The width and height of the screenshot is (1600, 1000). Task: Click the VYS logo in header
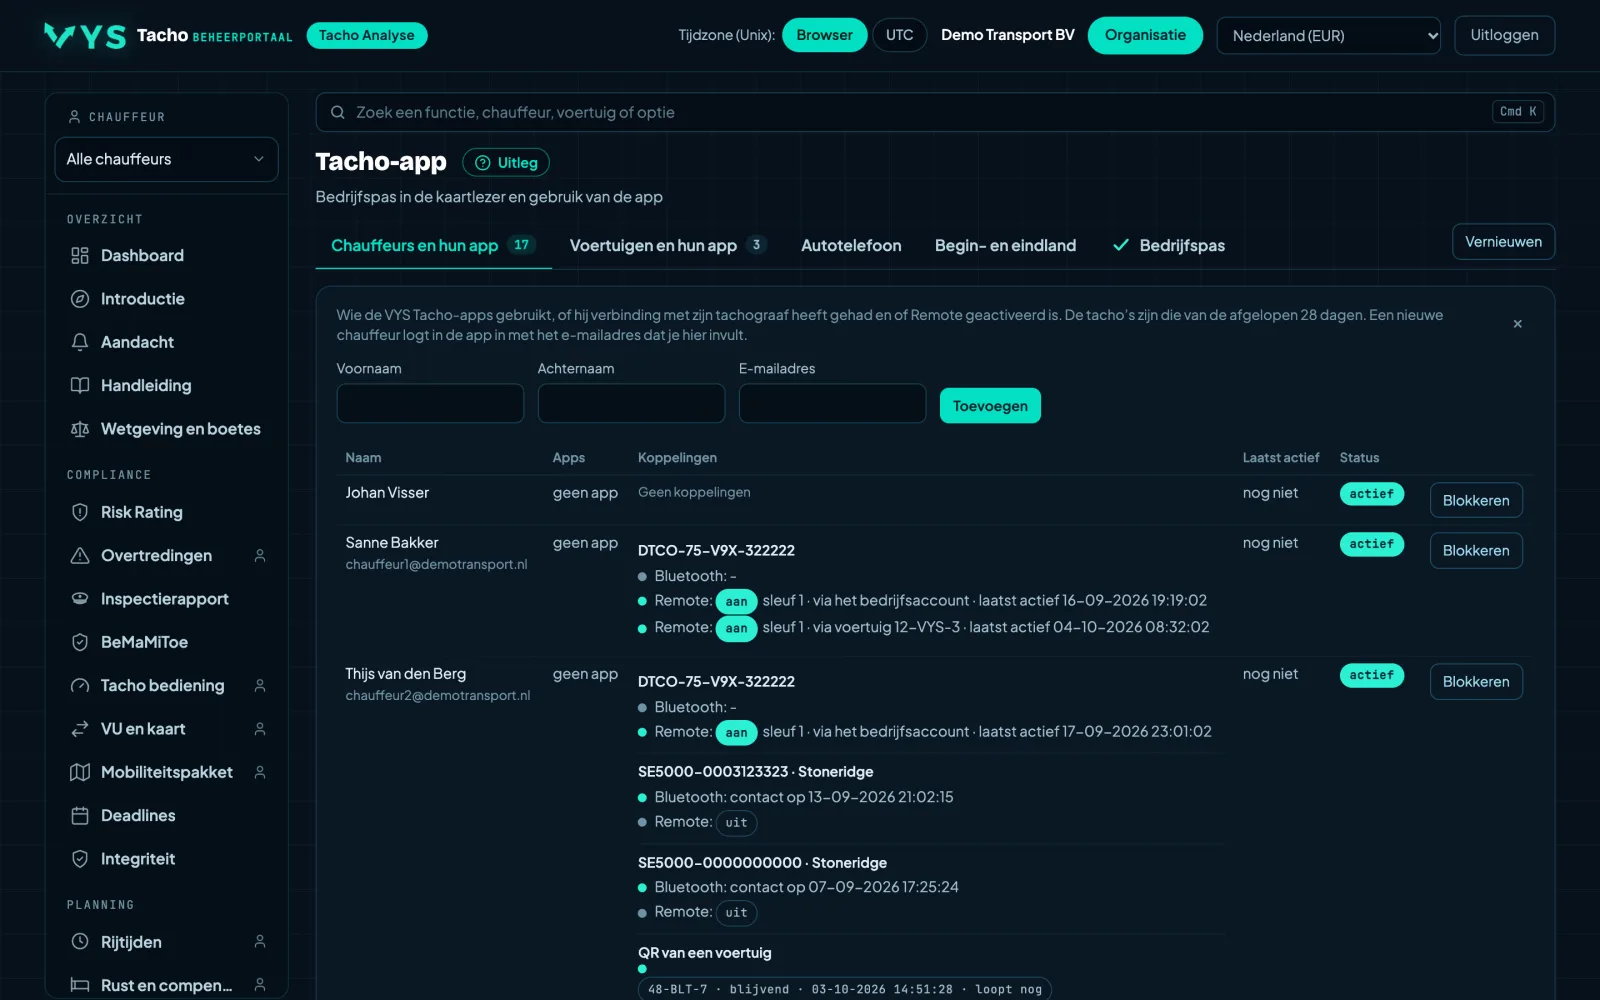click(85, 36)
